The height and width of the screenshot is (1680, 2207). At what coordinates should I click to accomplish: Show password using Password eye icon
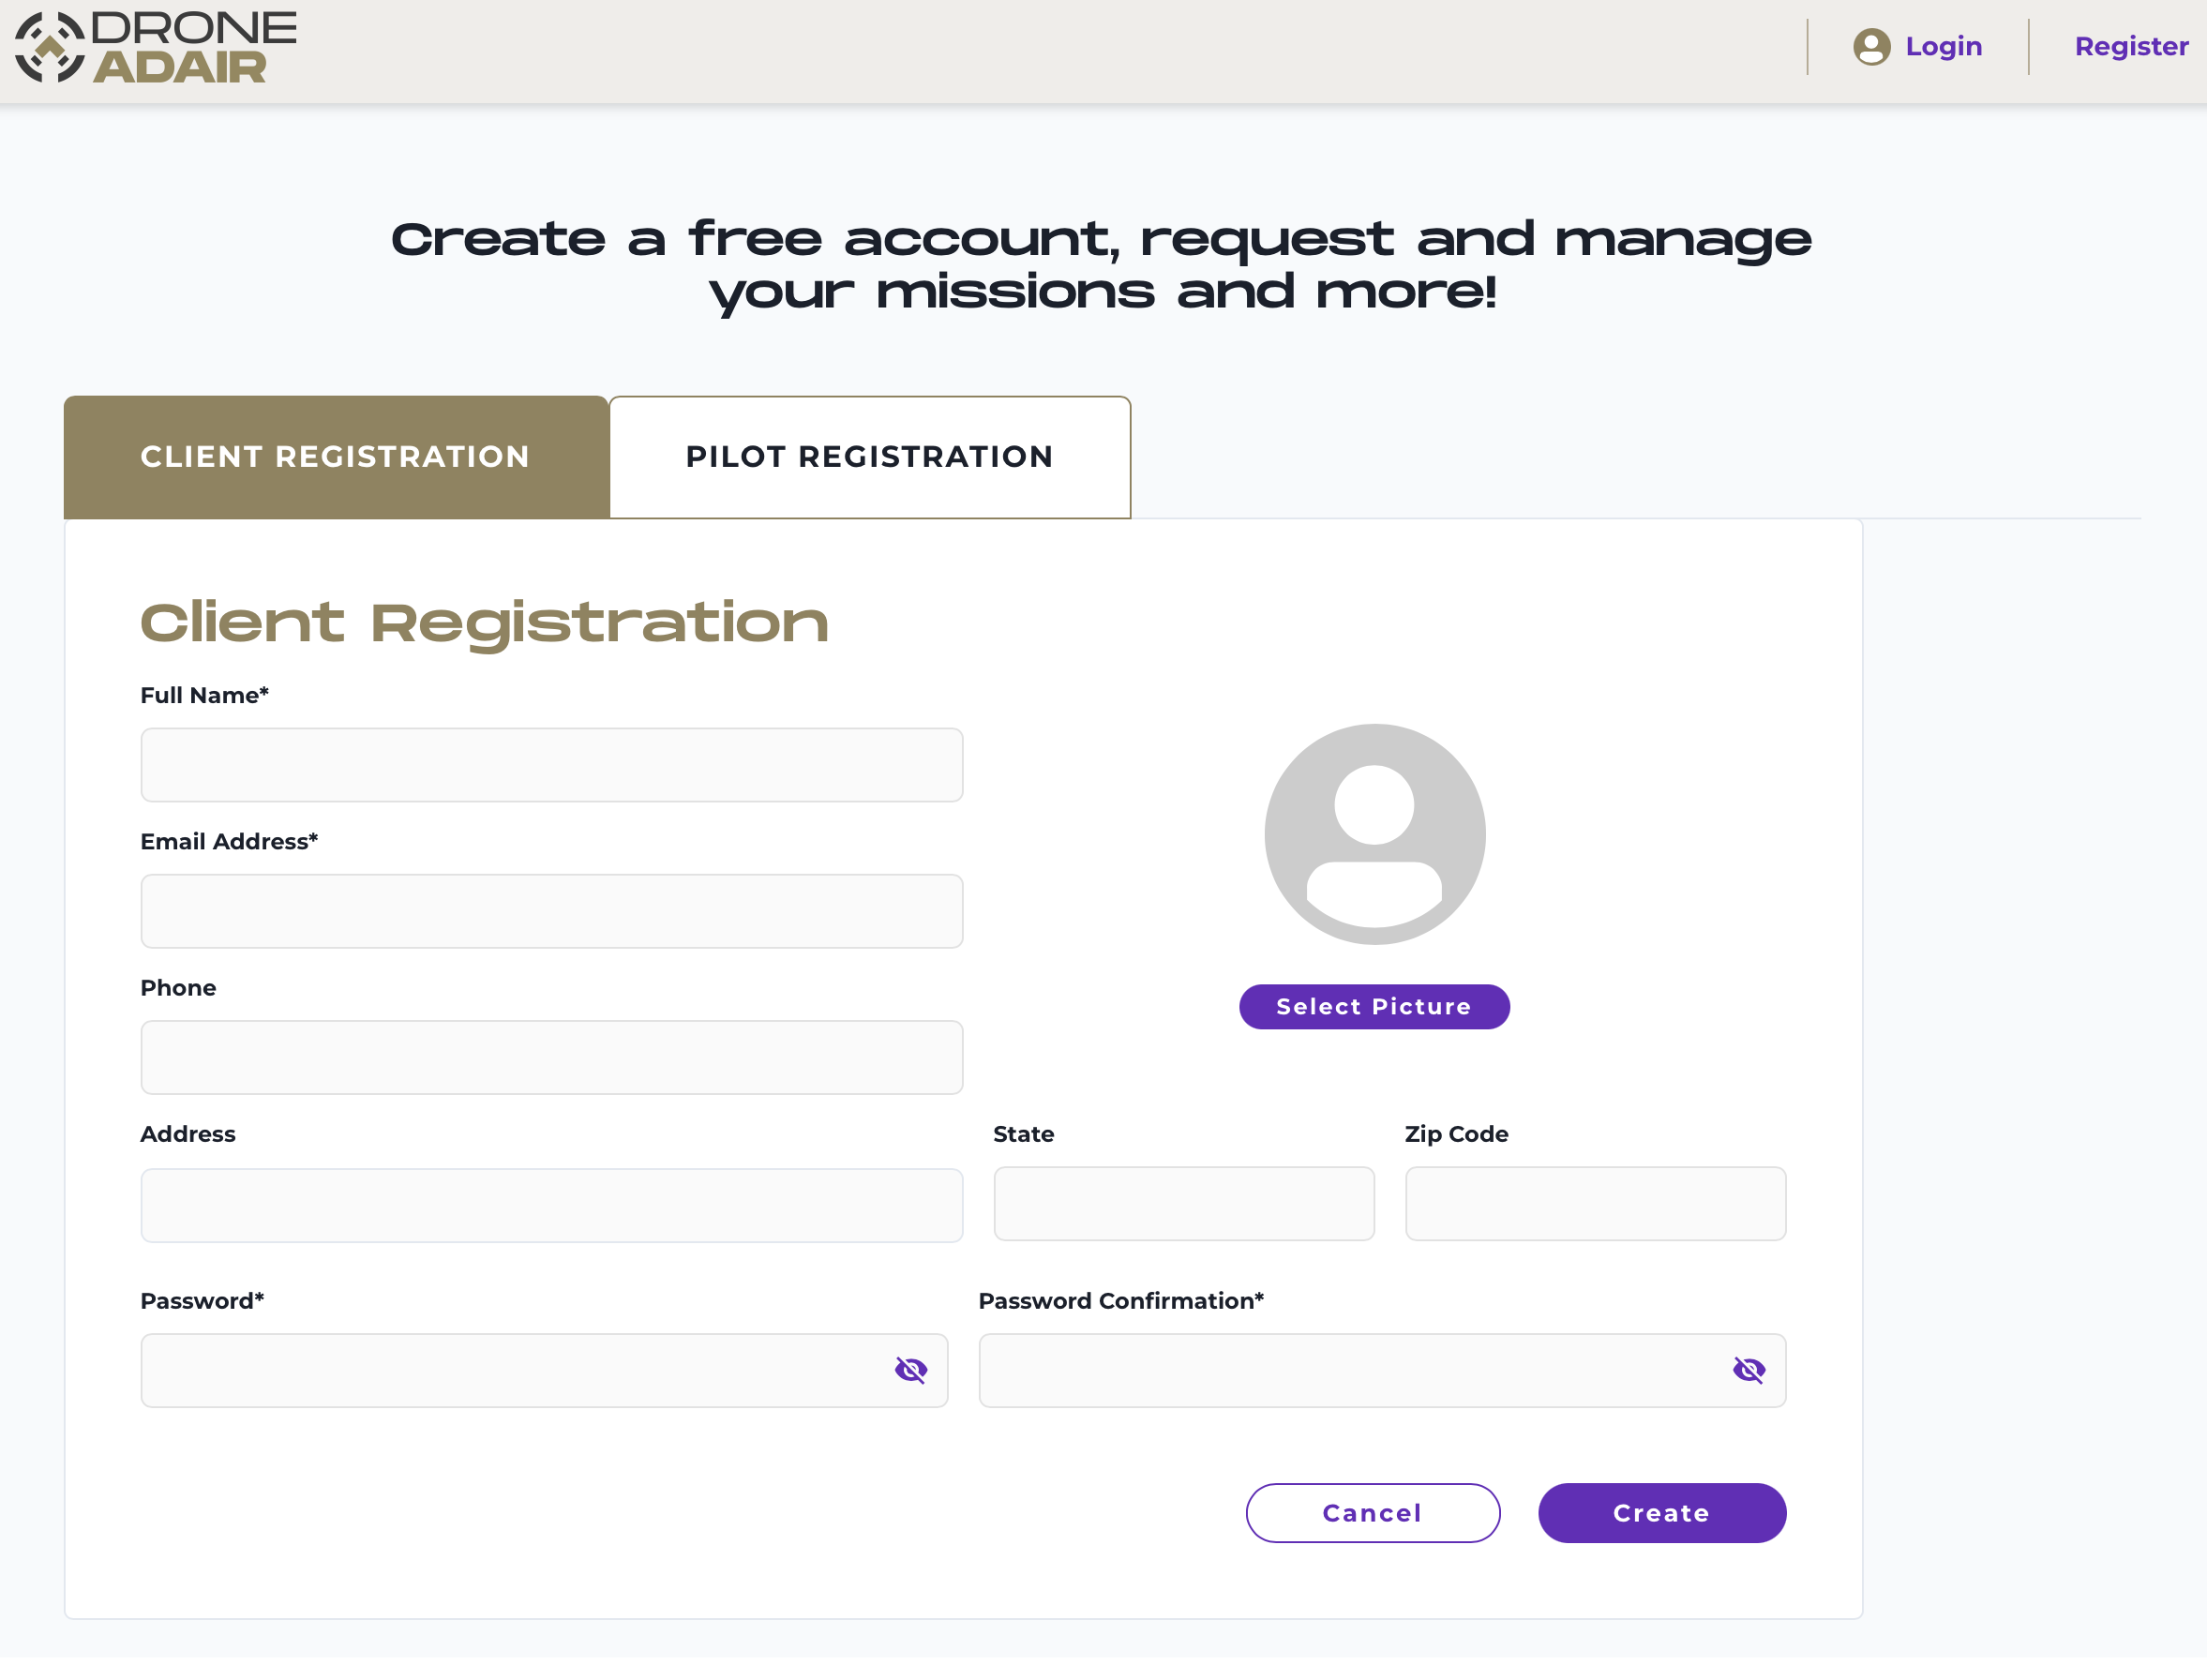click(x=911, y=1370)
